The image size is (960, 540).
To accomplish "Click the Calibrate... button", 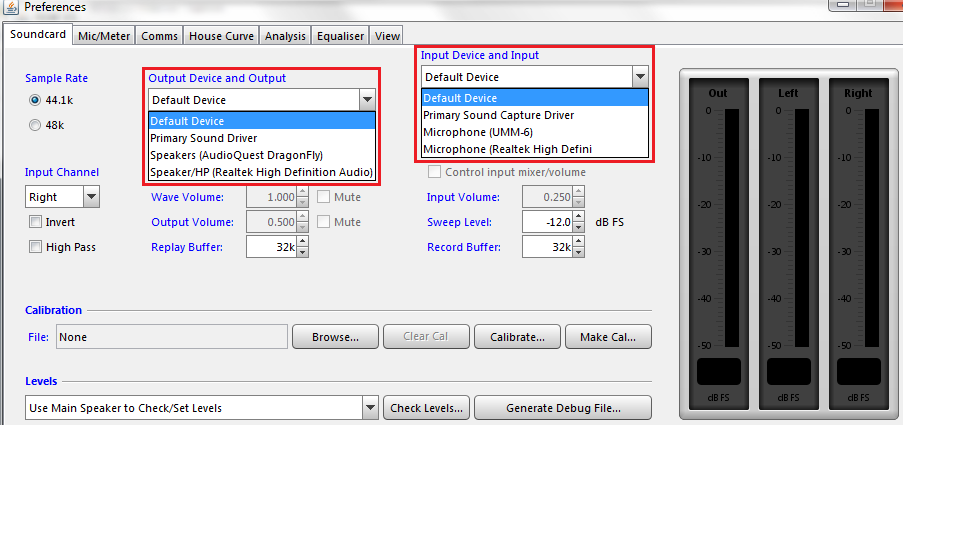I will 517,337.
